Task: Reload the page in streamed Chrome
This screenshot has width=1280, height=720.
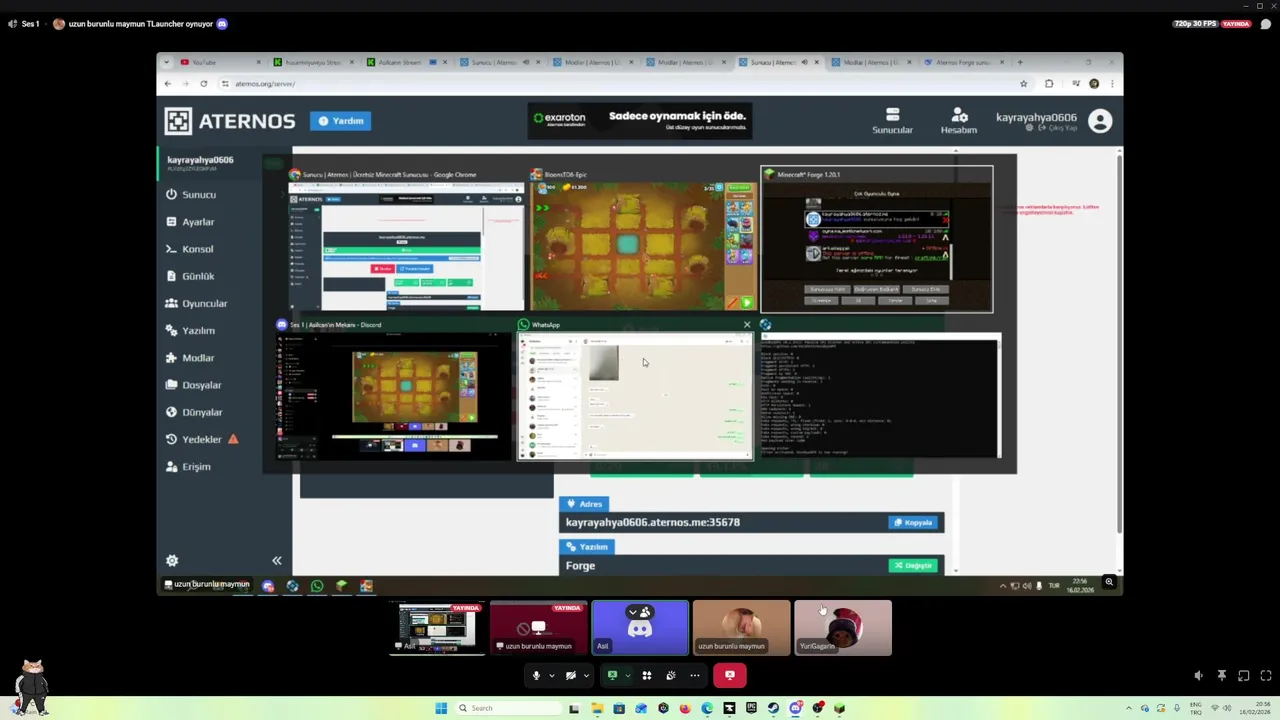Action: click(204, 84)
